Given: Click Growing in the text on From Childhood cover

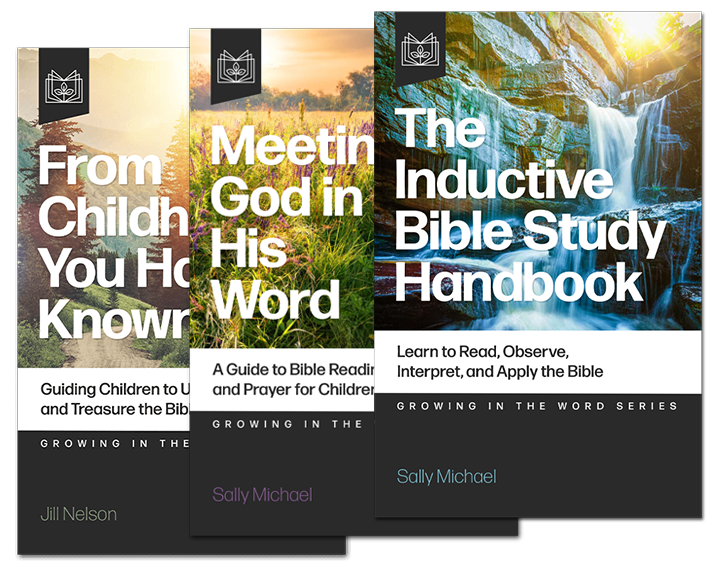Looking at the screenshot, I should click(x=115, y=444).
